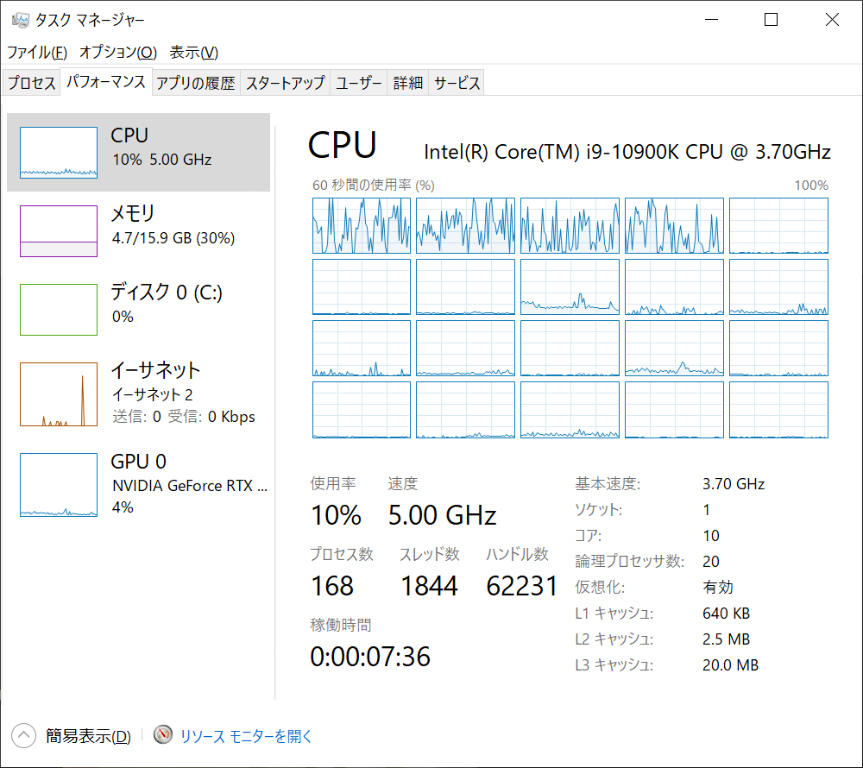Viewport: 863px width, 768px height.
Task: Collapse view with 簡易表示 chevron icon
Action: coord(24,736)
